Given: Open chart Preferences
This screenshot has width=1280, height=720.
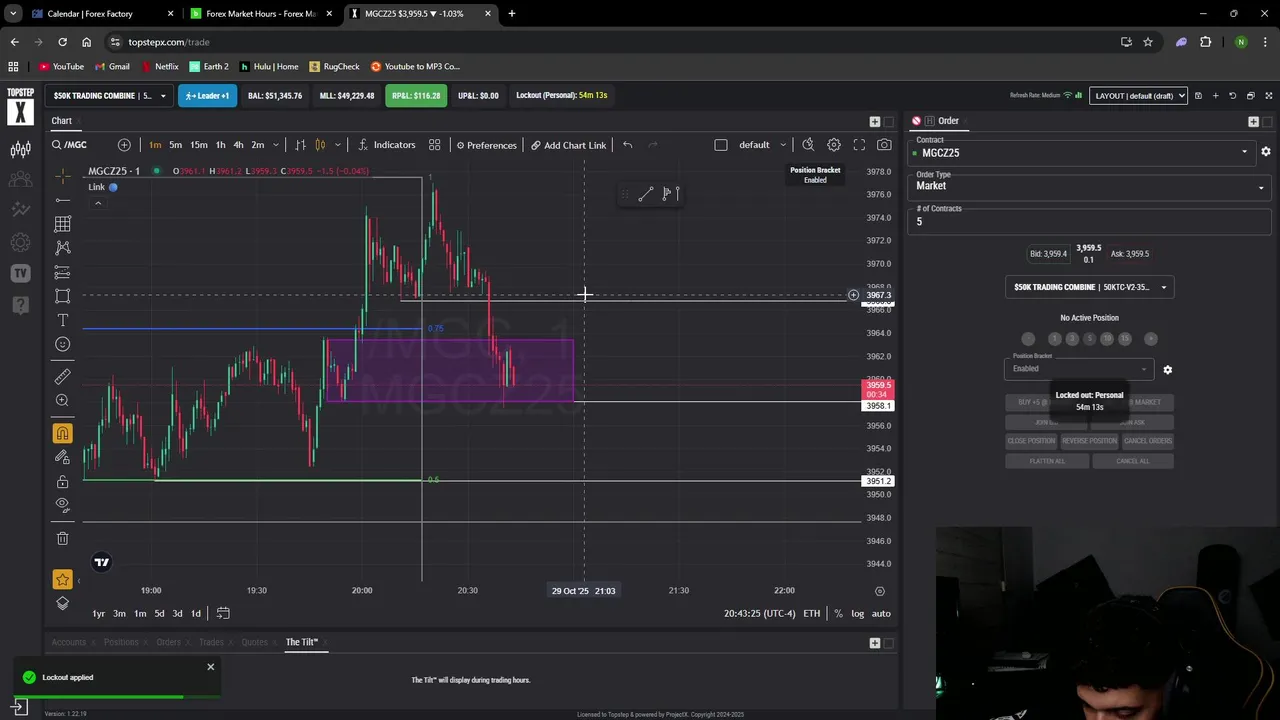Looking at the screenshot, I should 486,145.
